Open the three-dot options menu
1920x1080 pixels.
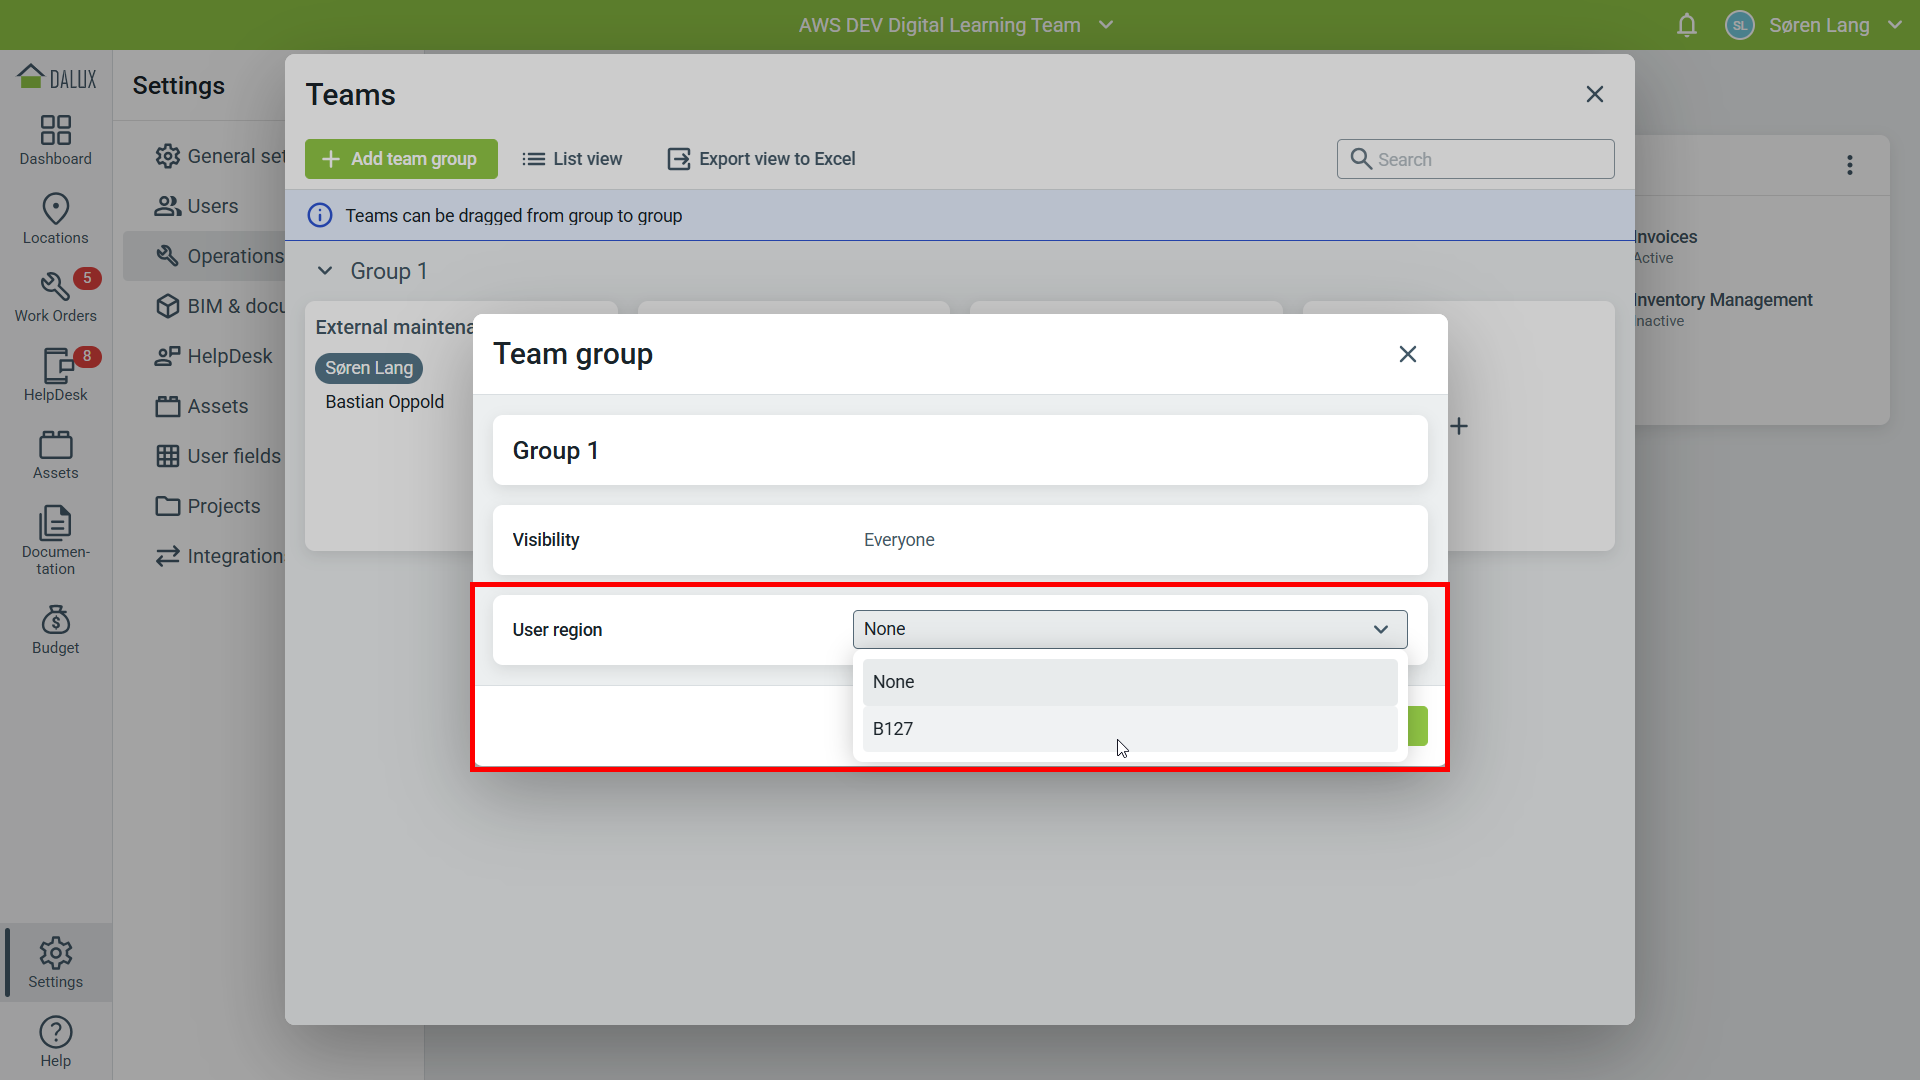[x=1850, y=165]
